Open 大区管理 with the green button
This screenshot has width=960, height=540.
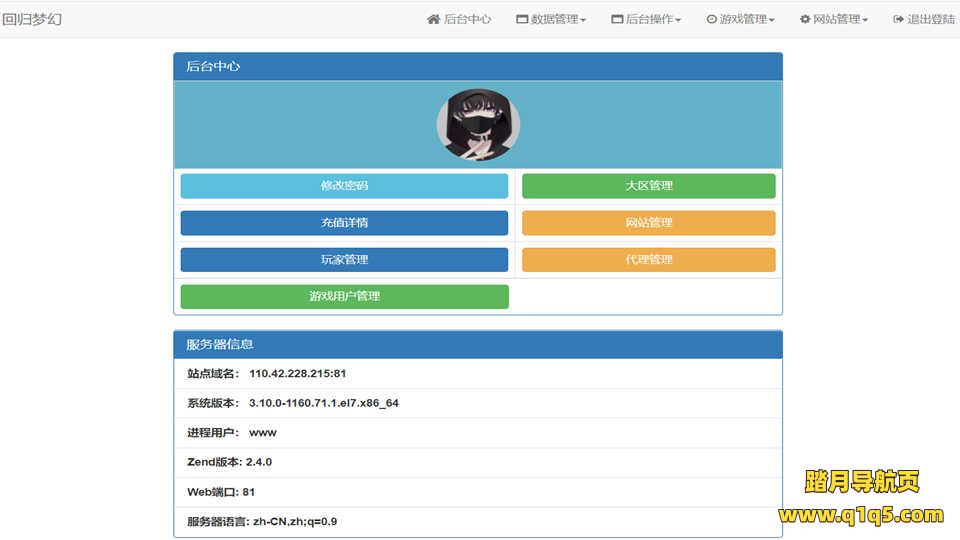[648, 186]
